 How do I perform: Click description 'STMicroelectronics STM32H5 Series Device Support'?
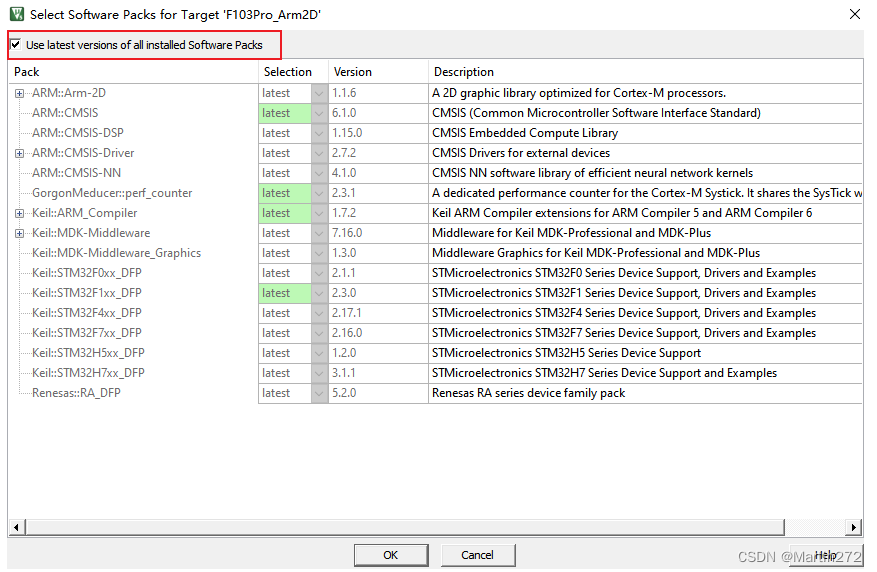pyautogui.click(x=567, y=353)
